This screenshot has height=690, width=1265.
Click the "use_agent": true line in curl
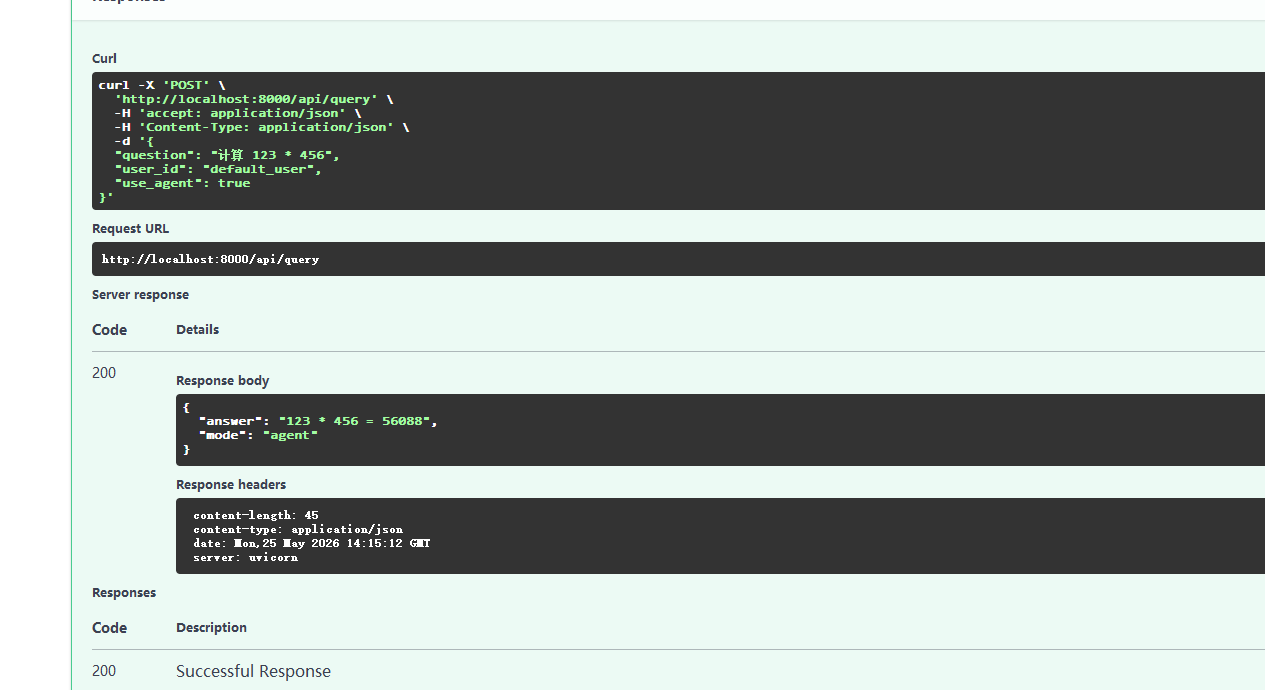click(x=182, y=183)
